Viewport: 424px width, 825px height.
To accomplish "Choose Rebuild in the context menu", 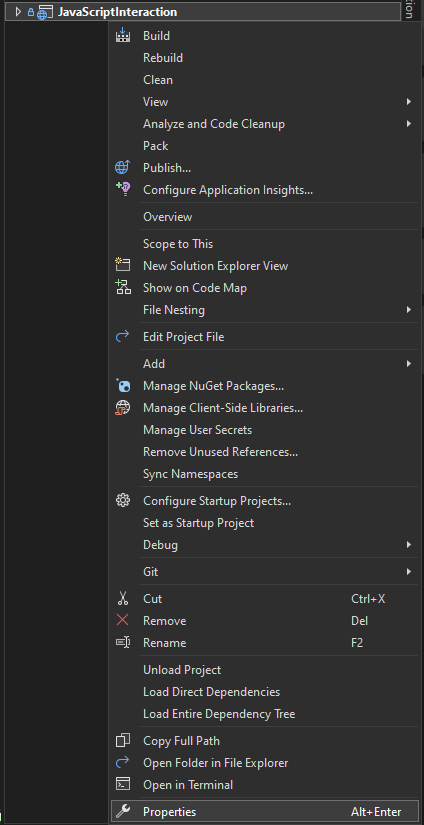I will (265, 58).
